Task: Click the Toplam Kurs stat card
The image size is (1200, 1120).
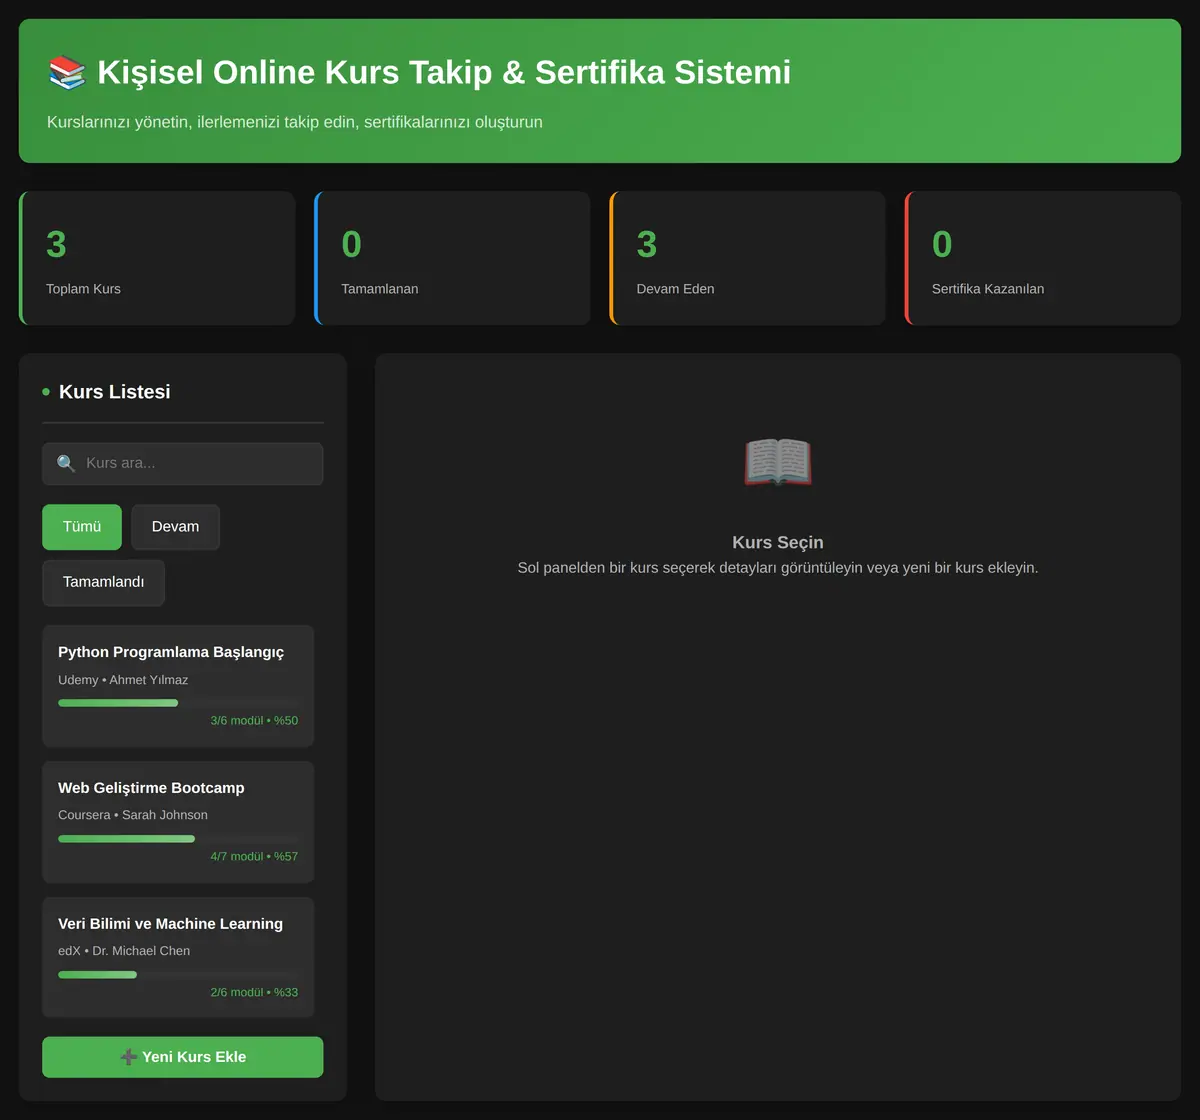Action: [x=157, y=258]
